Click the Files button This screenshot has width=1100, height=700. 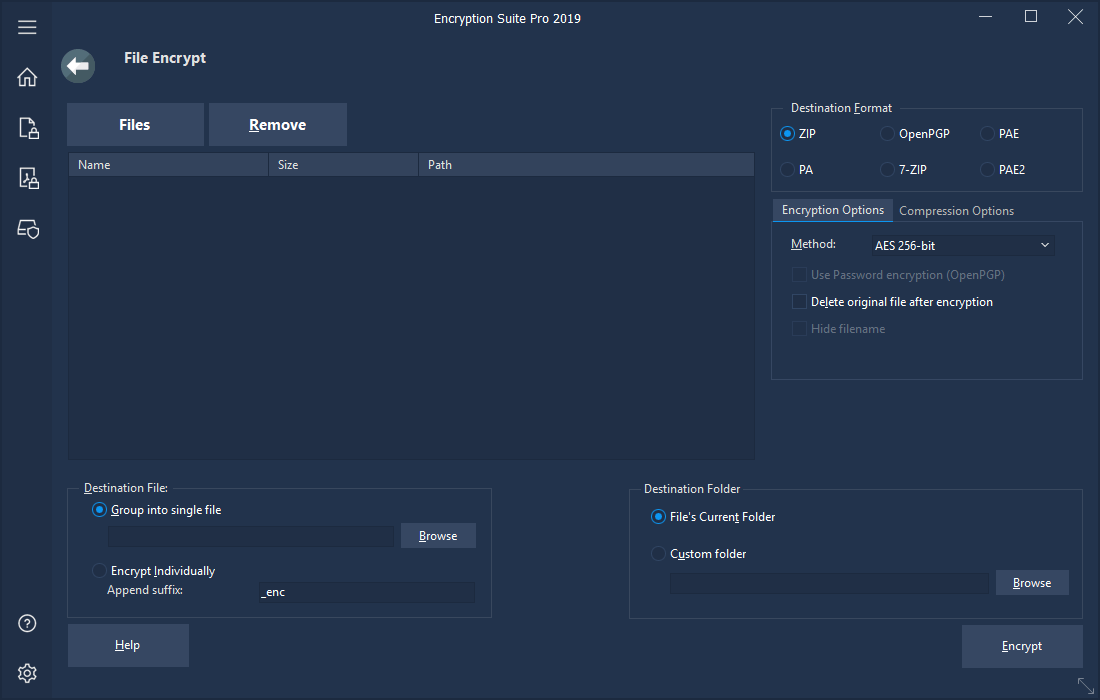135,125
